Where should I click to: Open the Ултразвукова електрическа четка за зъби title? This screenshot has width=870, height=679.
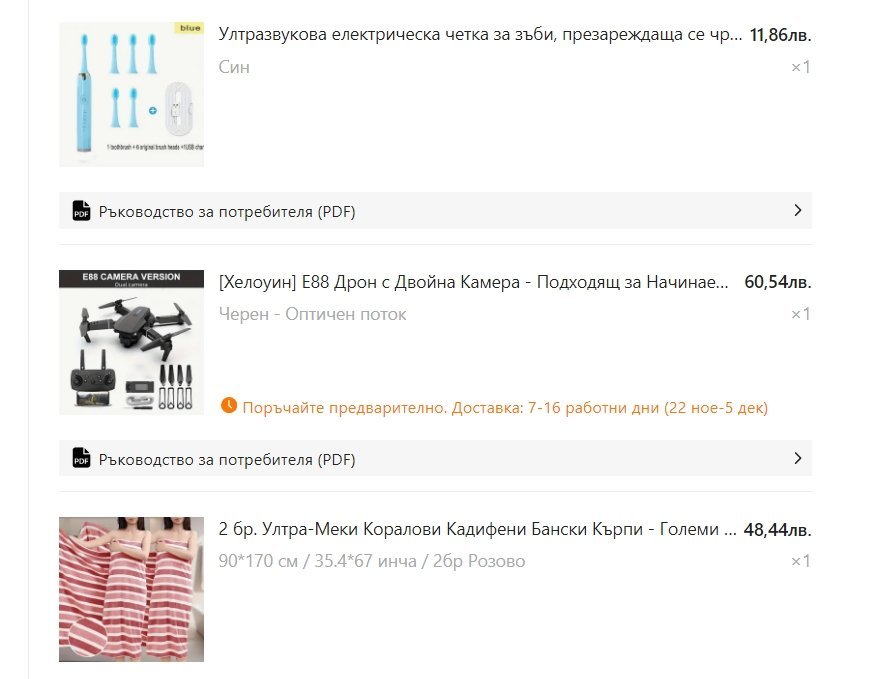[x=480, y=34]
